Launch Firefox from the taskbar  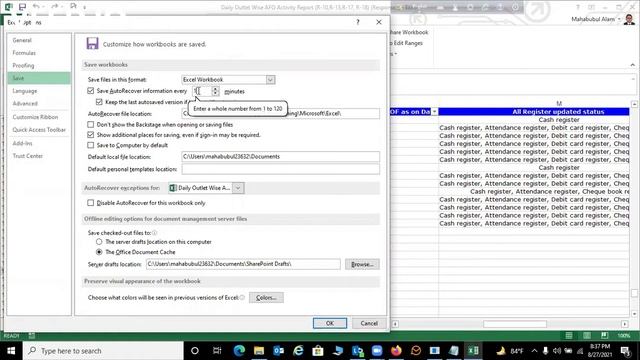pos(396,351)
